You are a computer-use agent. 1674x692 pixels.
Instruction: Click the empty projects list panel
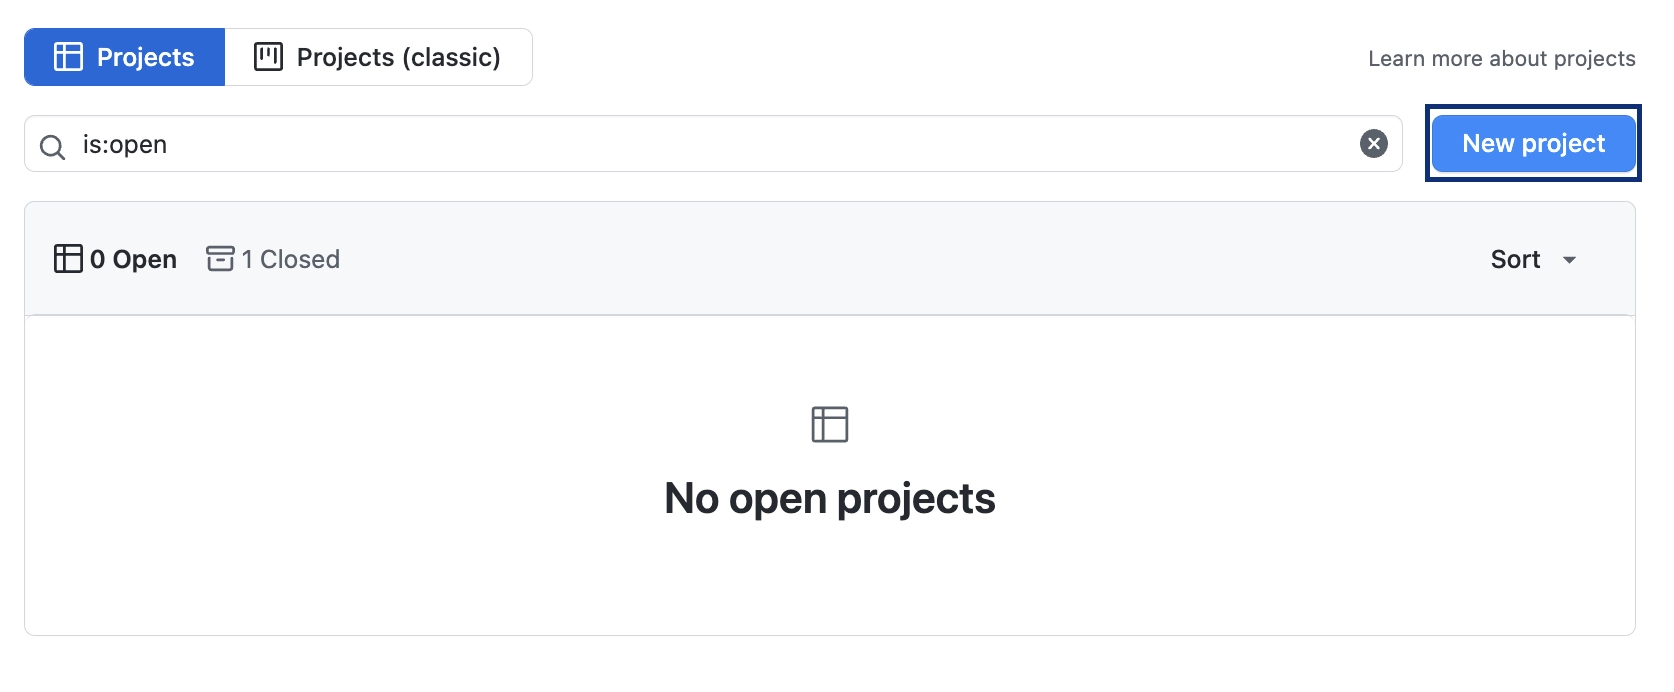click(x=400, y=560)
